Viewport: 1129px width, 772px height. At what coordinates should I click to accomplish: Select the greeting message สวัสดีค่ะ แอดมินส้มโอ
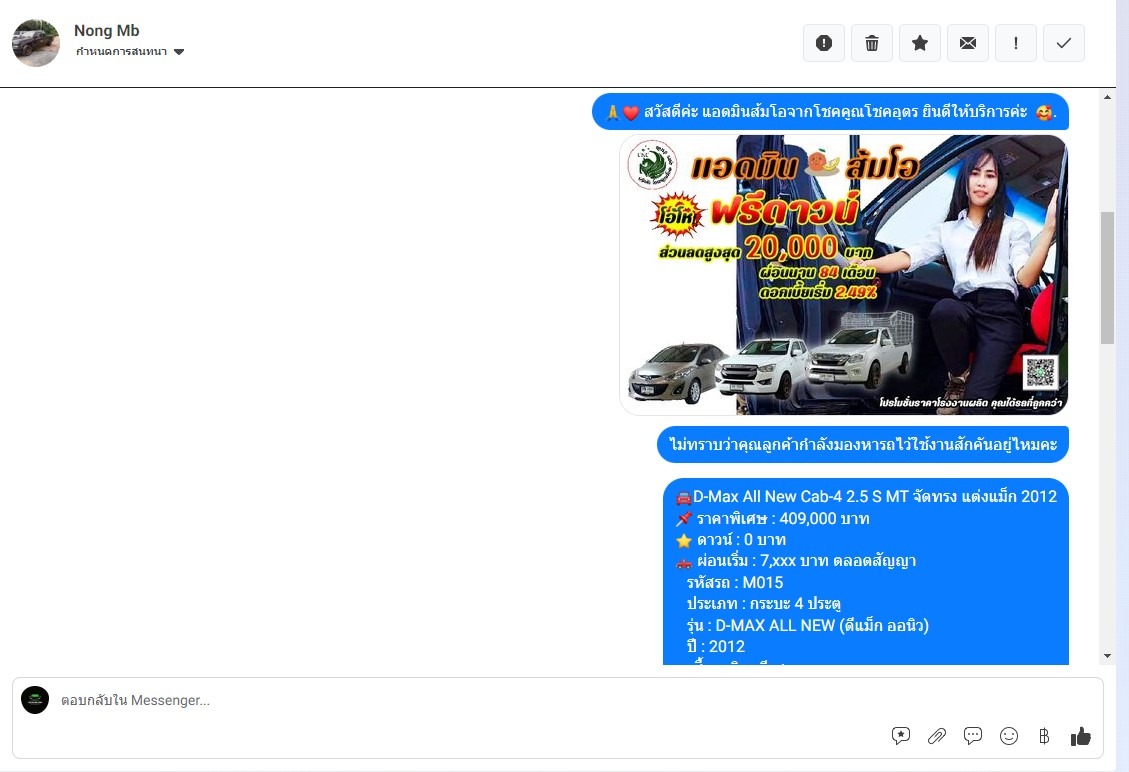pos(830,112)
